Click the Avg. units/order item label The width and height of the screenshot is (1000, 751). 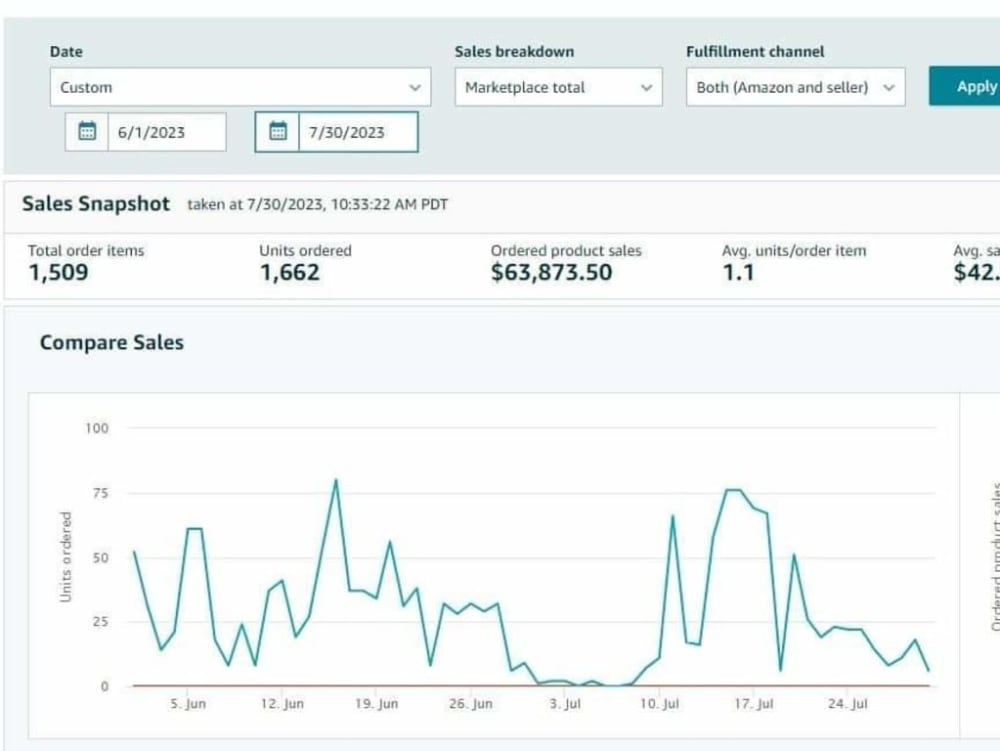794,251
